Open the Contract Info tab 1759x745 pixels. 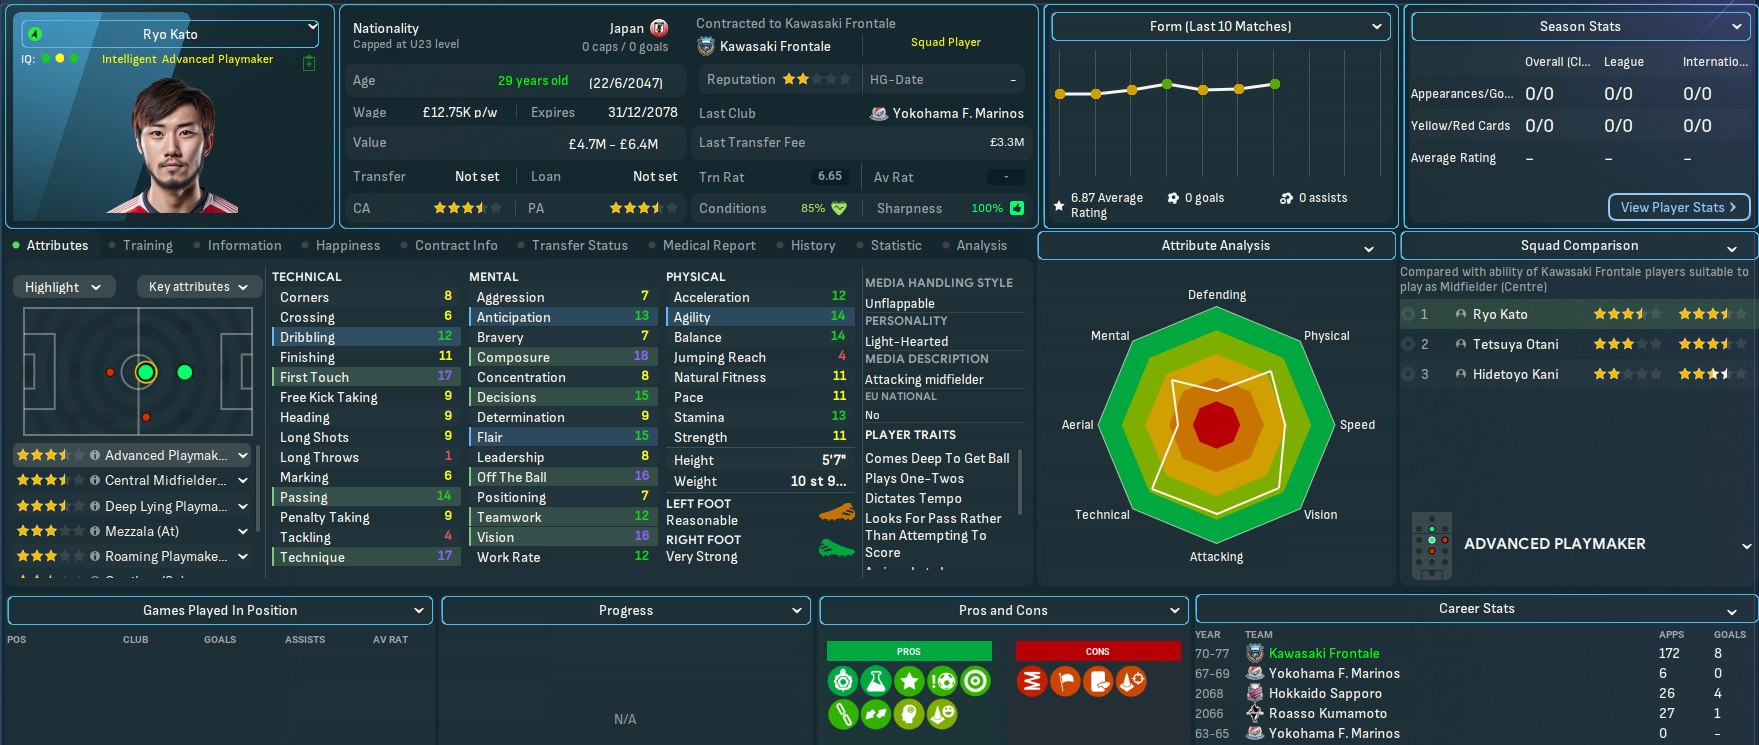(x=456, y=245)
